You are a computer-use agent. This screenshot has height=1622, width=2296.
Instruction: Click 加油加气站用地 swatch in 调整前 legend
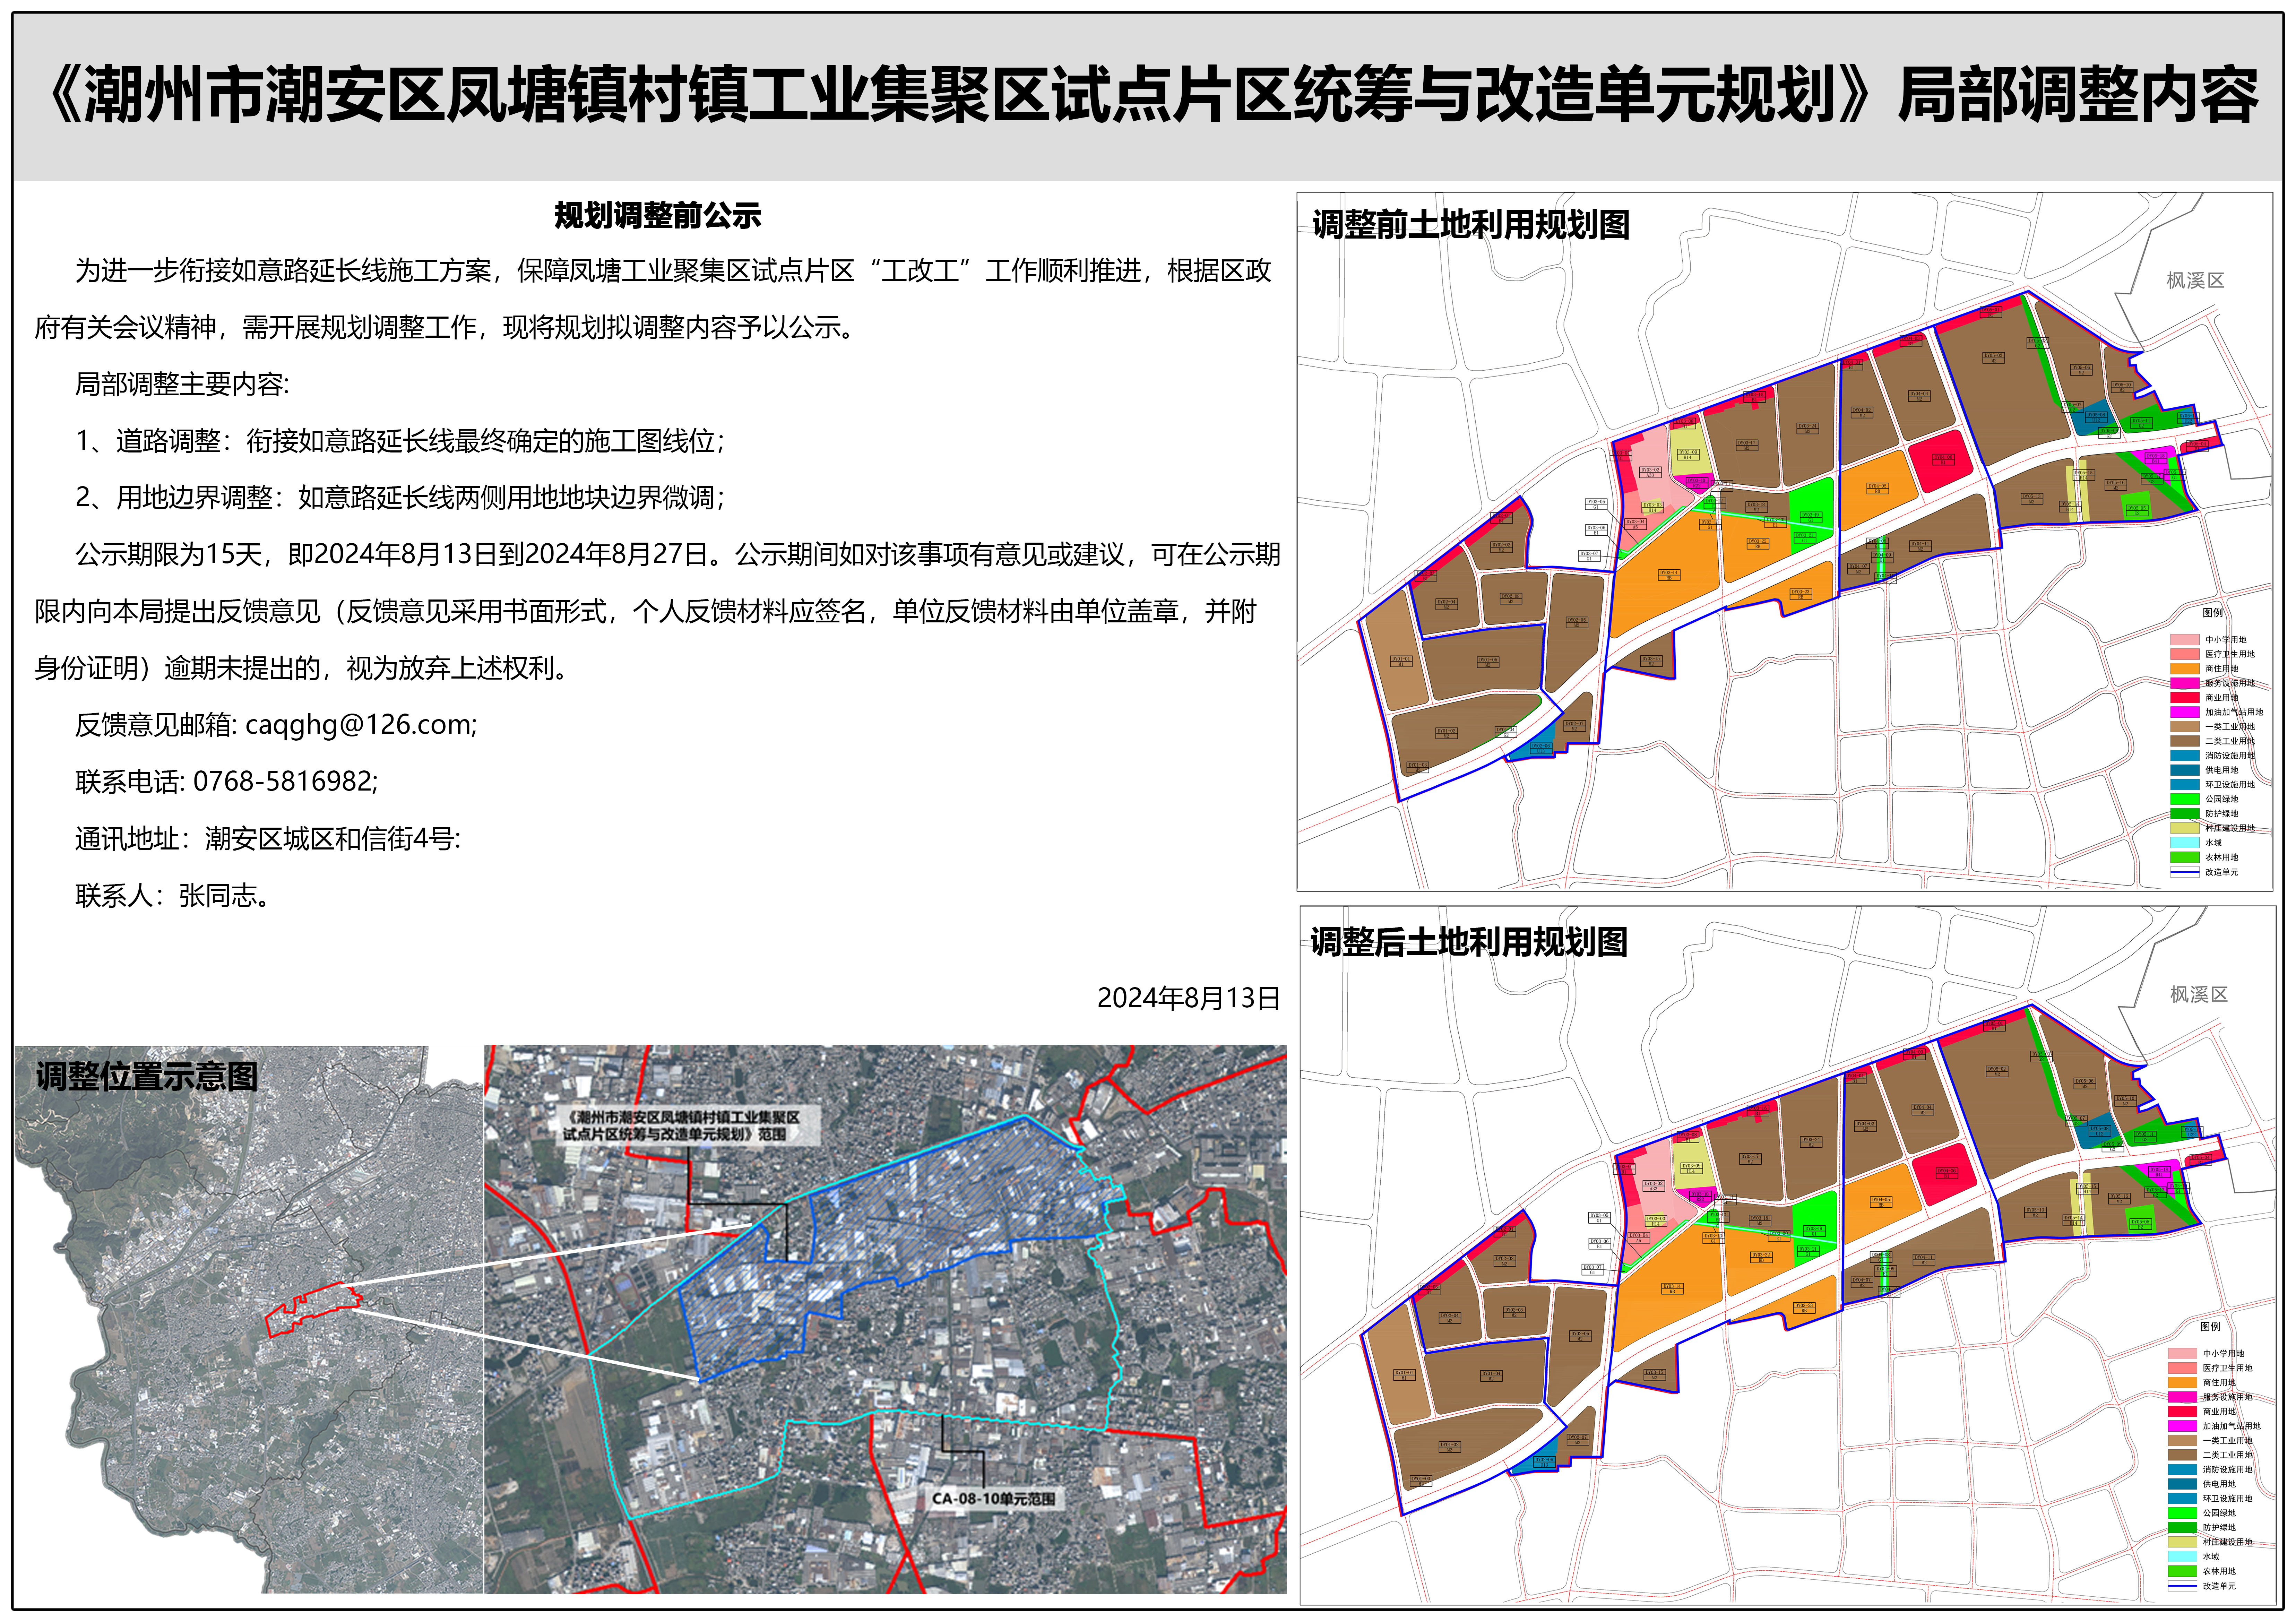pyautogui.click(x=2185, y=712)
